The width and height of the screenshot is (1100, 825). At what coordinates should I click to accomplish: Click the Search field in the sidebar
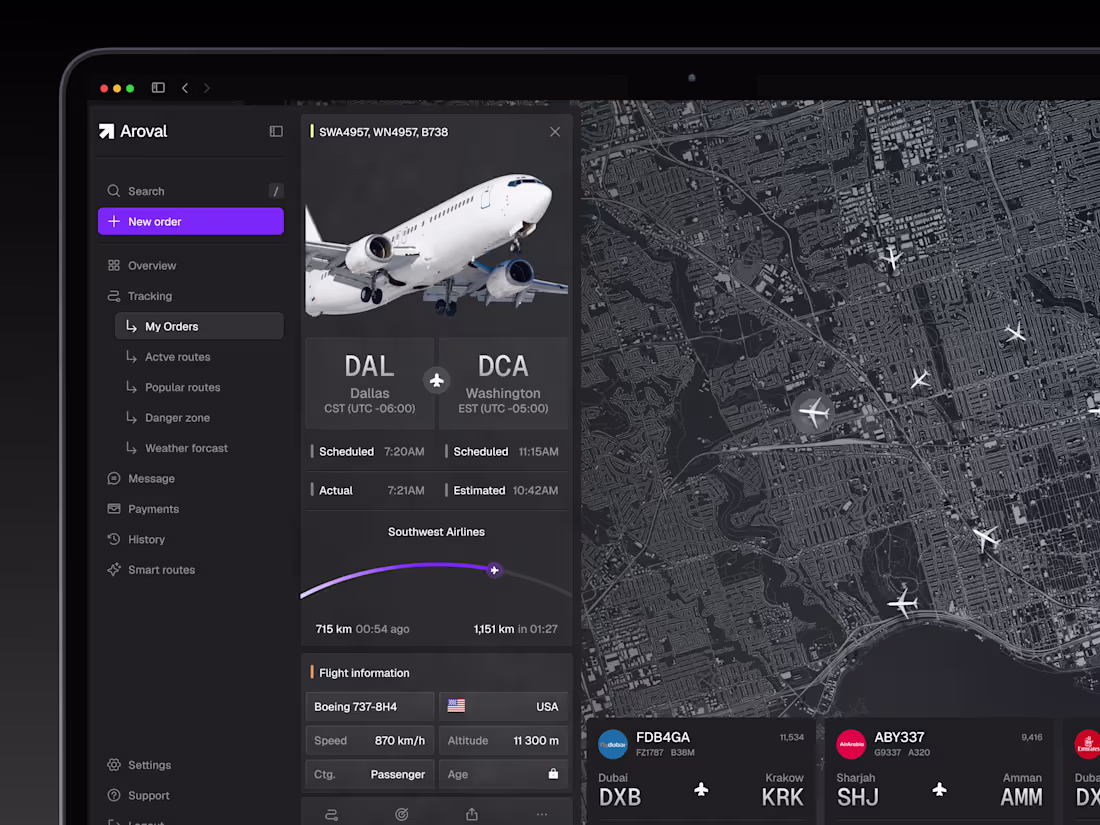(x=191, y=191)
